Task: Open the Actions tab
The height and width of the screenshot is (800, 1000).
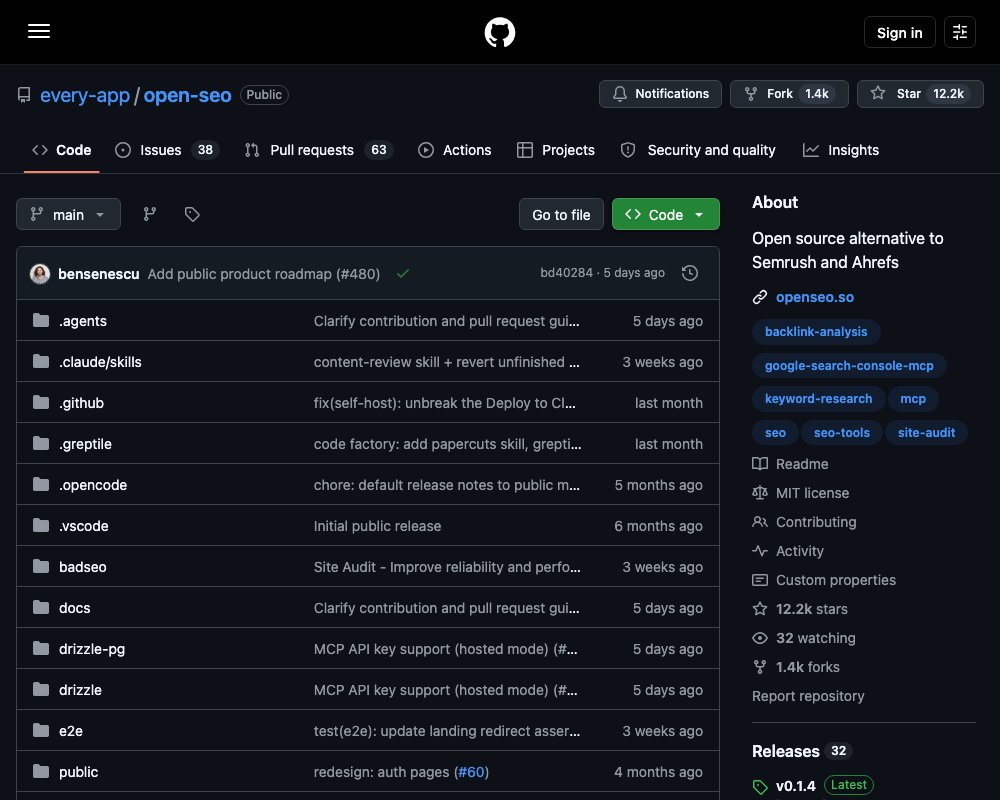Action: tap(455, 150)
